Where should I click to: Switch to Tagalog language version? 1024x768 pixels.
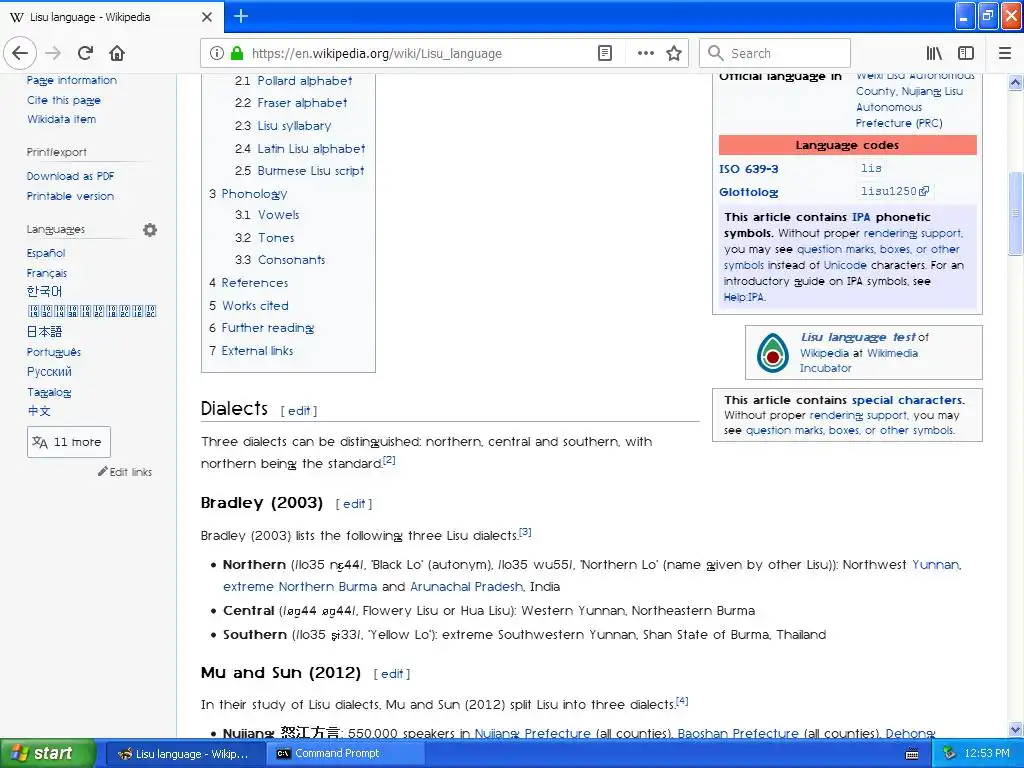pos(49,392)
